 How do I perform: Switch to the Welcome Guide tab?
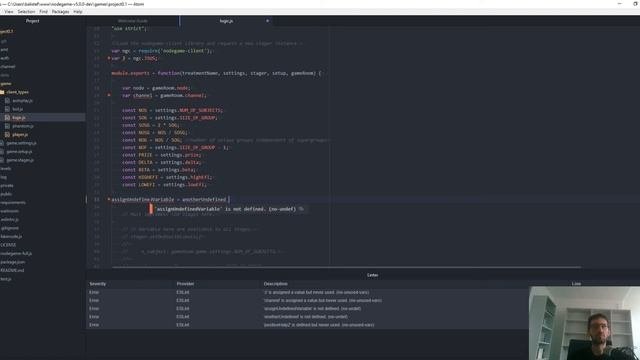click(133, 21)
